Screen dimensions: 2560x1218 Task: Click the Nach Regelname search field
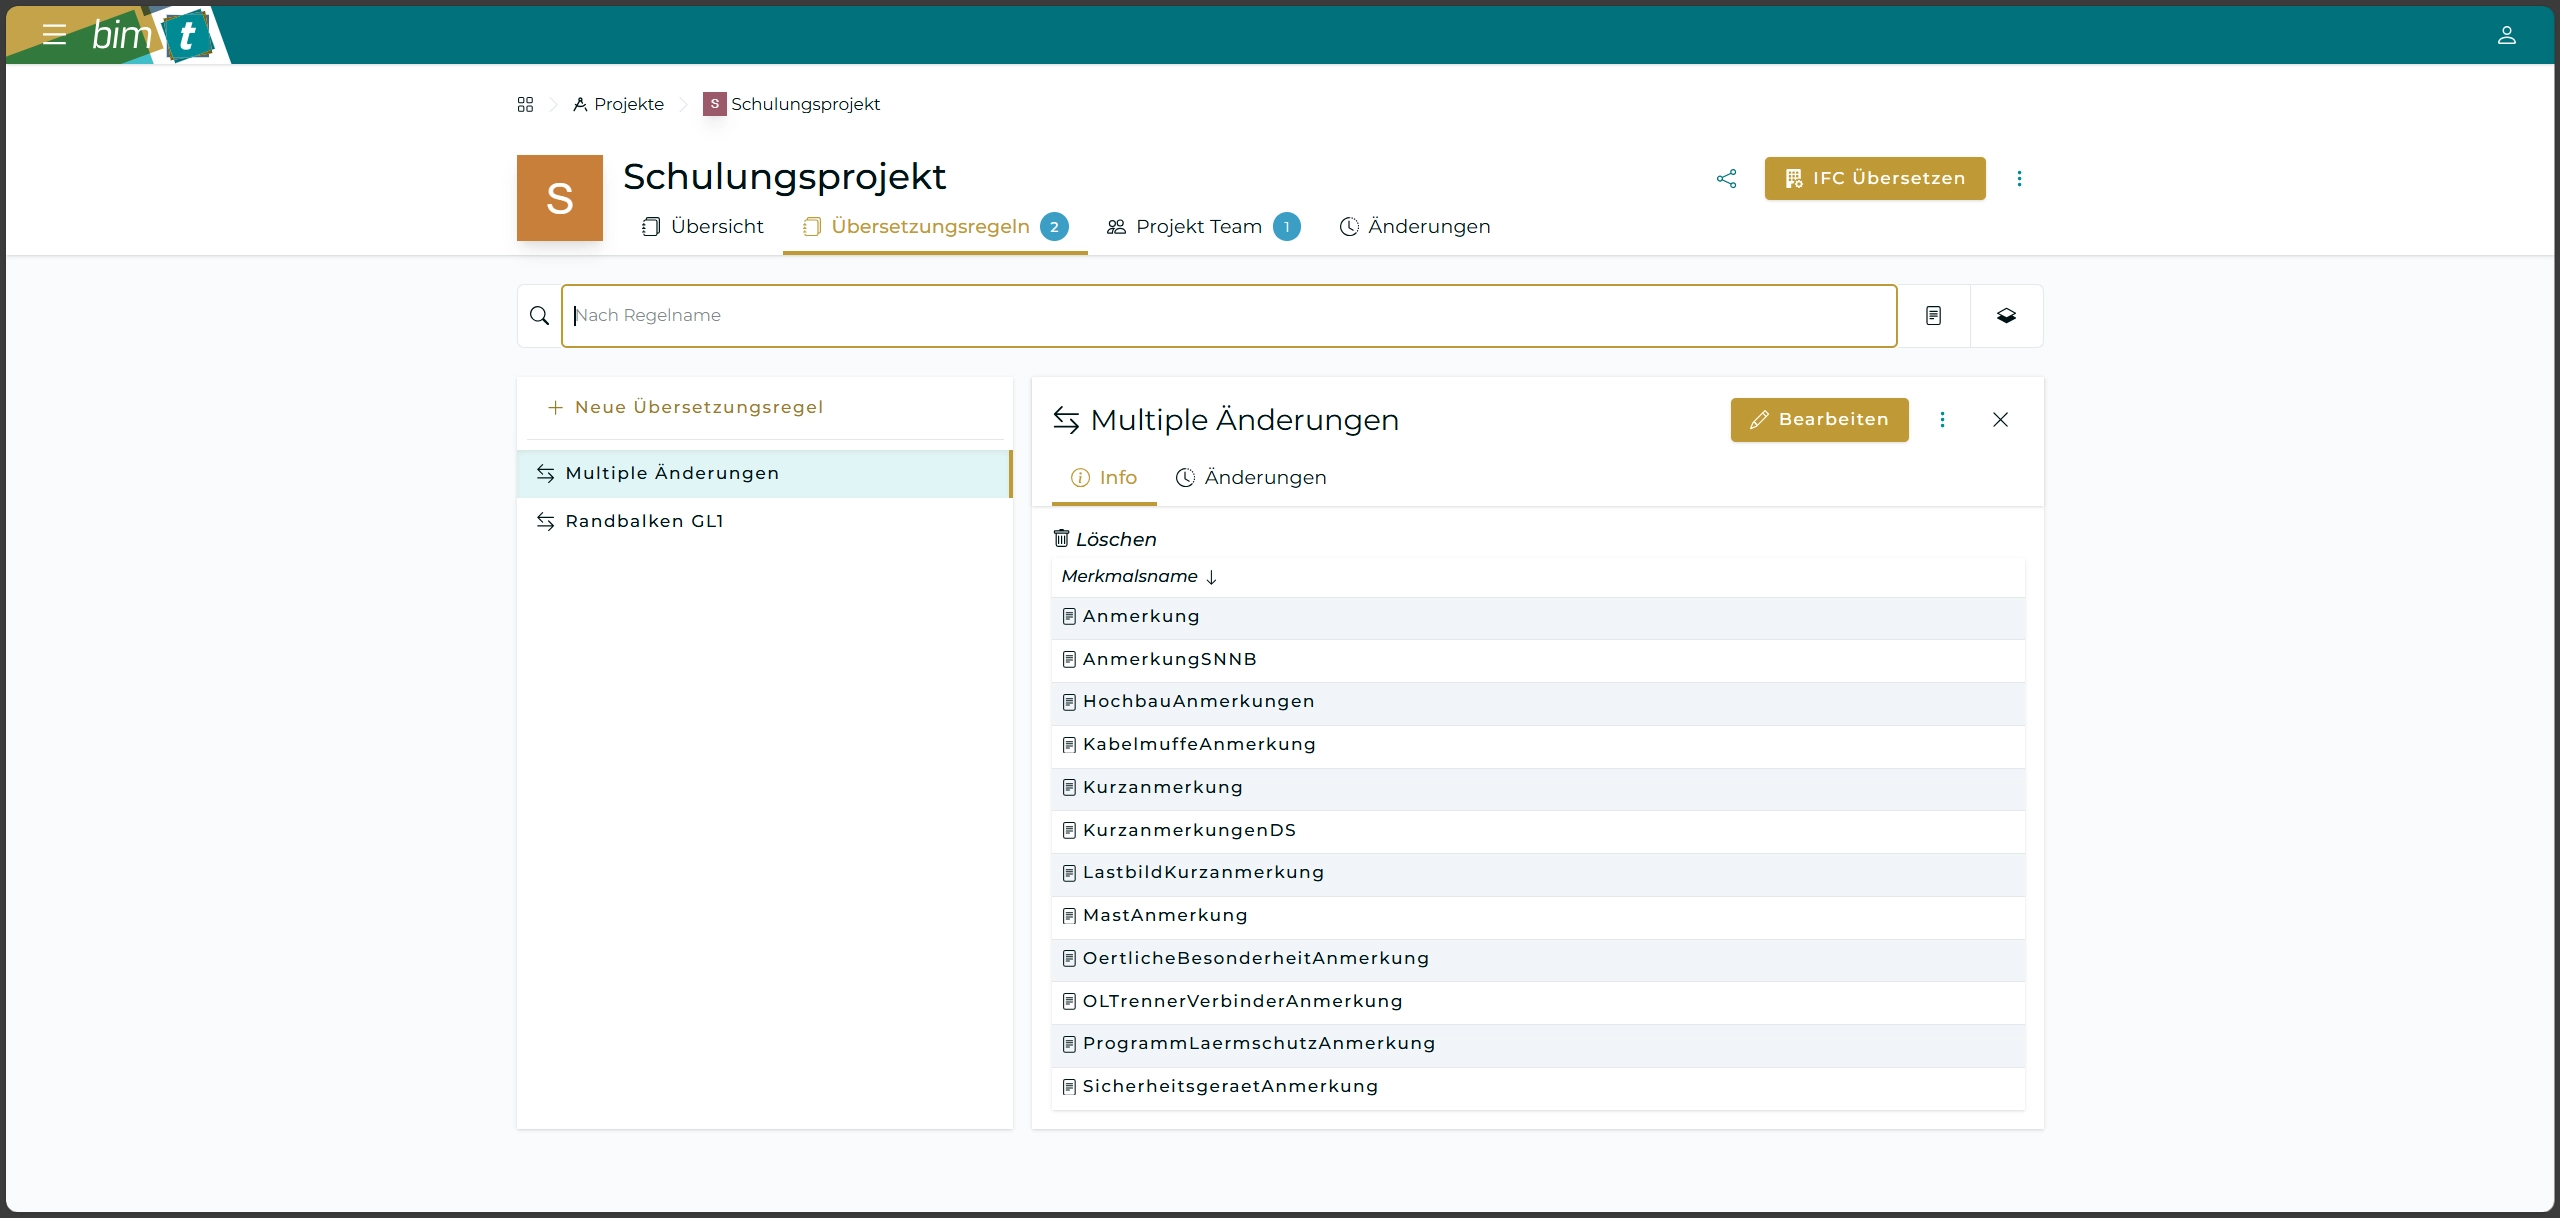(1228, 316)
